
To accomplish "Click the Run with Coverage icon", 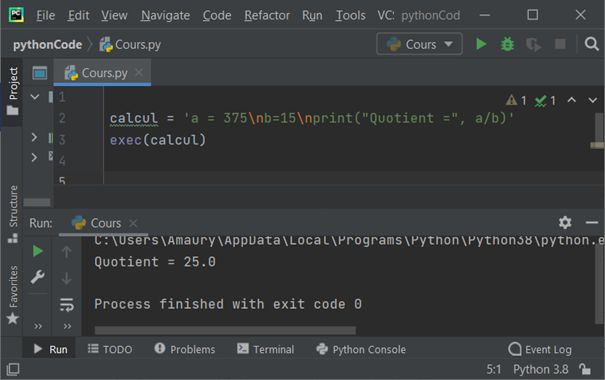I will pyautogui.click(x=533, y=44).
